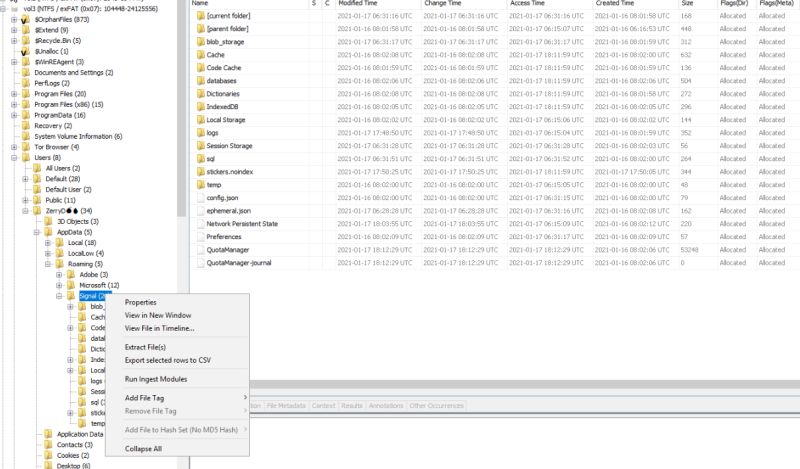Click the [current folder] icon in the list
The image size is (800, 469).
(x=201, y=15)
